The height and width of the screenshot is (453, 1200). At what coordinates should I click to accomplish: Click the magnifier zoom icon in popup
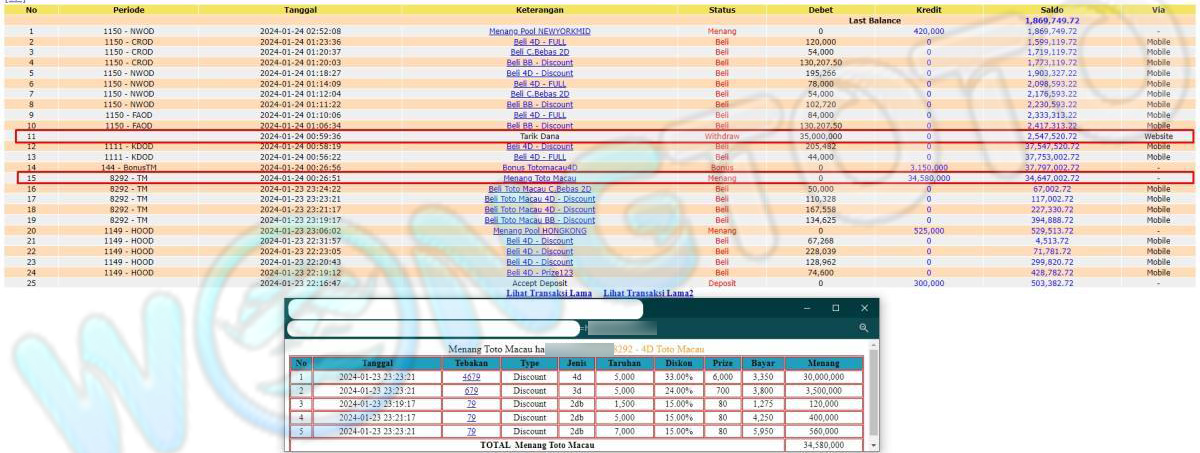coord(863,327)
